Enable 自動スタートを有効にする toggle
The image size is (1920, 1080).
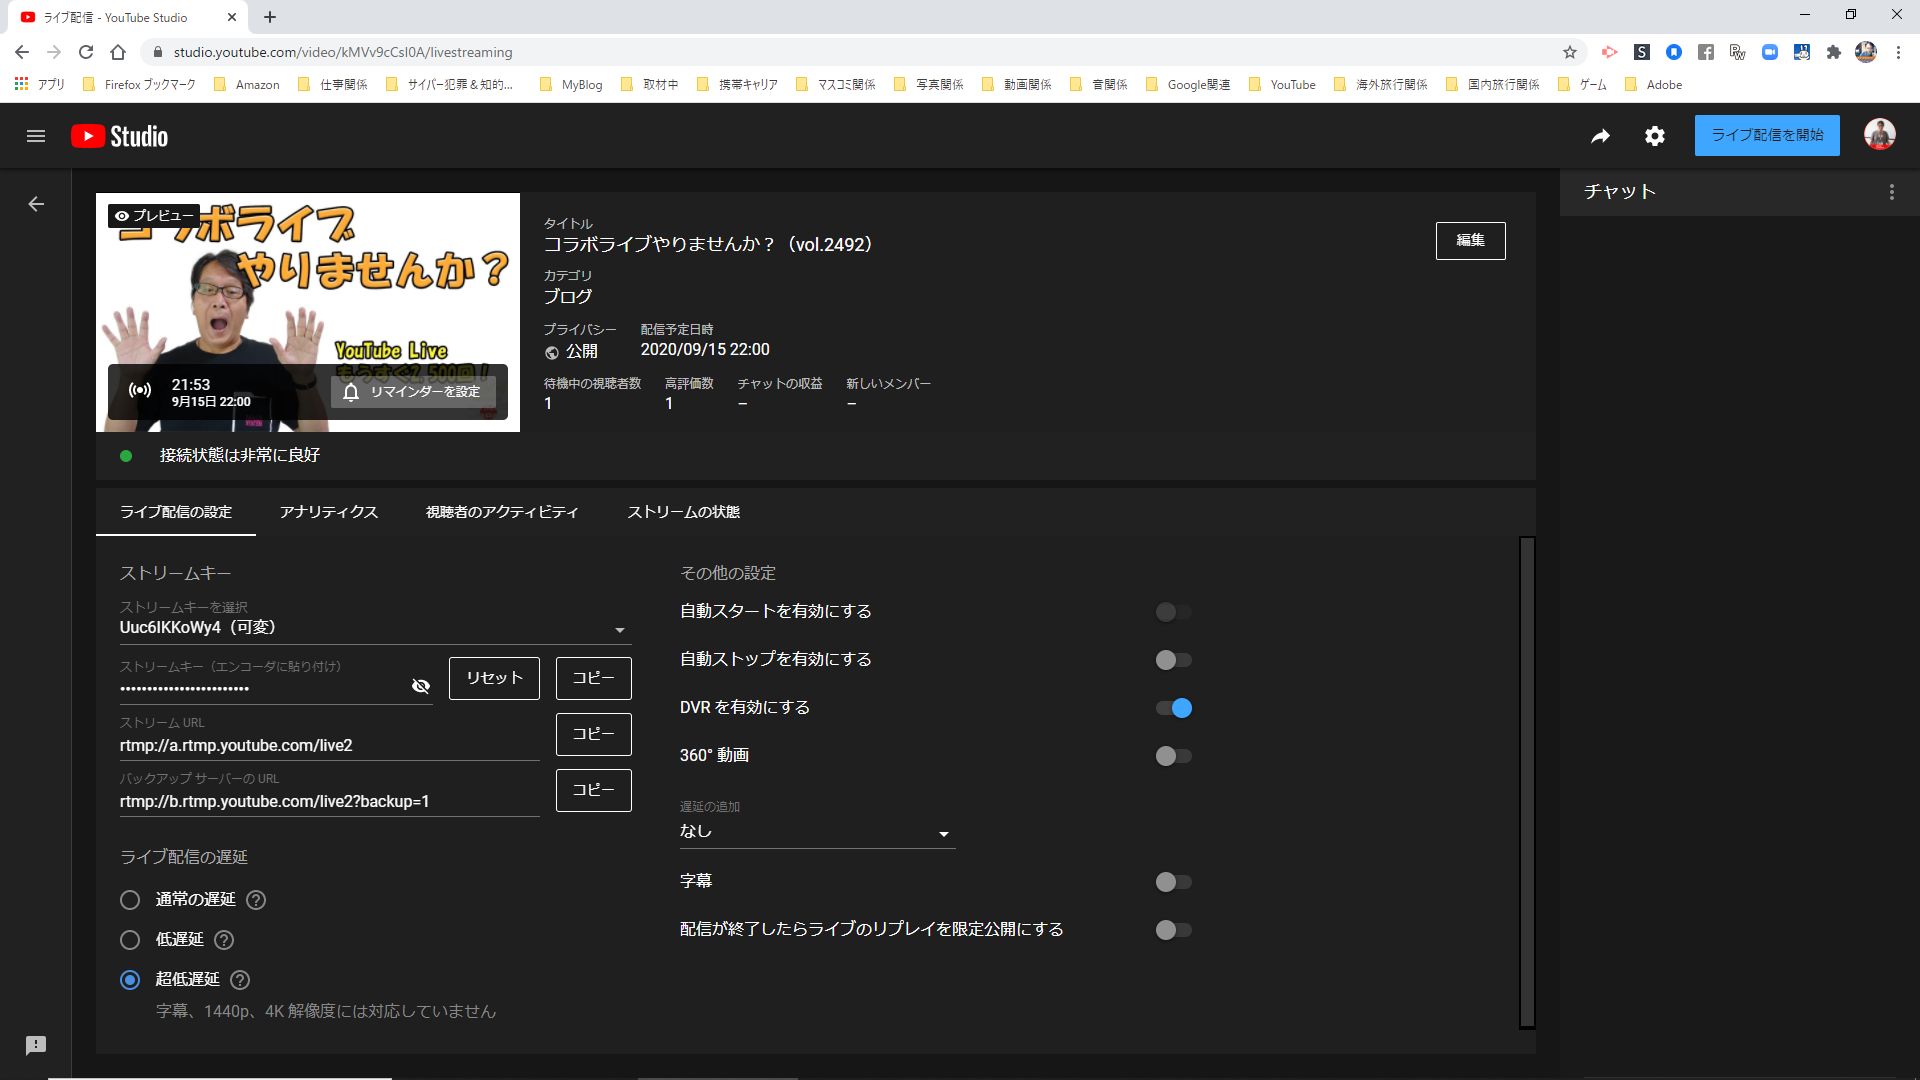[x=1166, y=612]
